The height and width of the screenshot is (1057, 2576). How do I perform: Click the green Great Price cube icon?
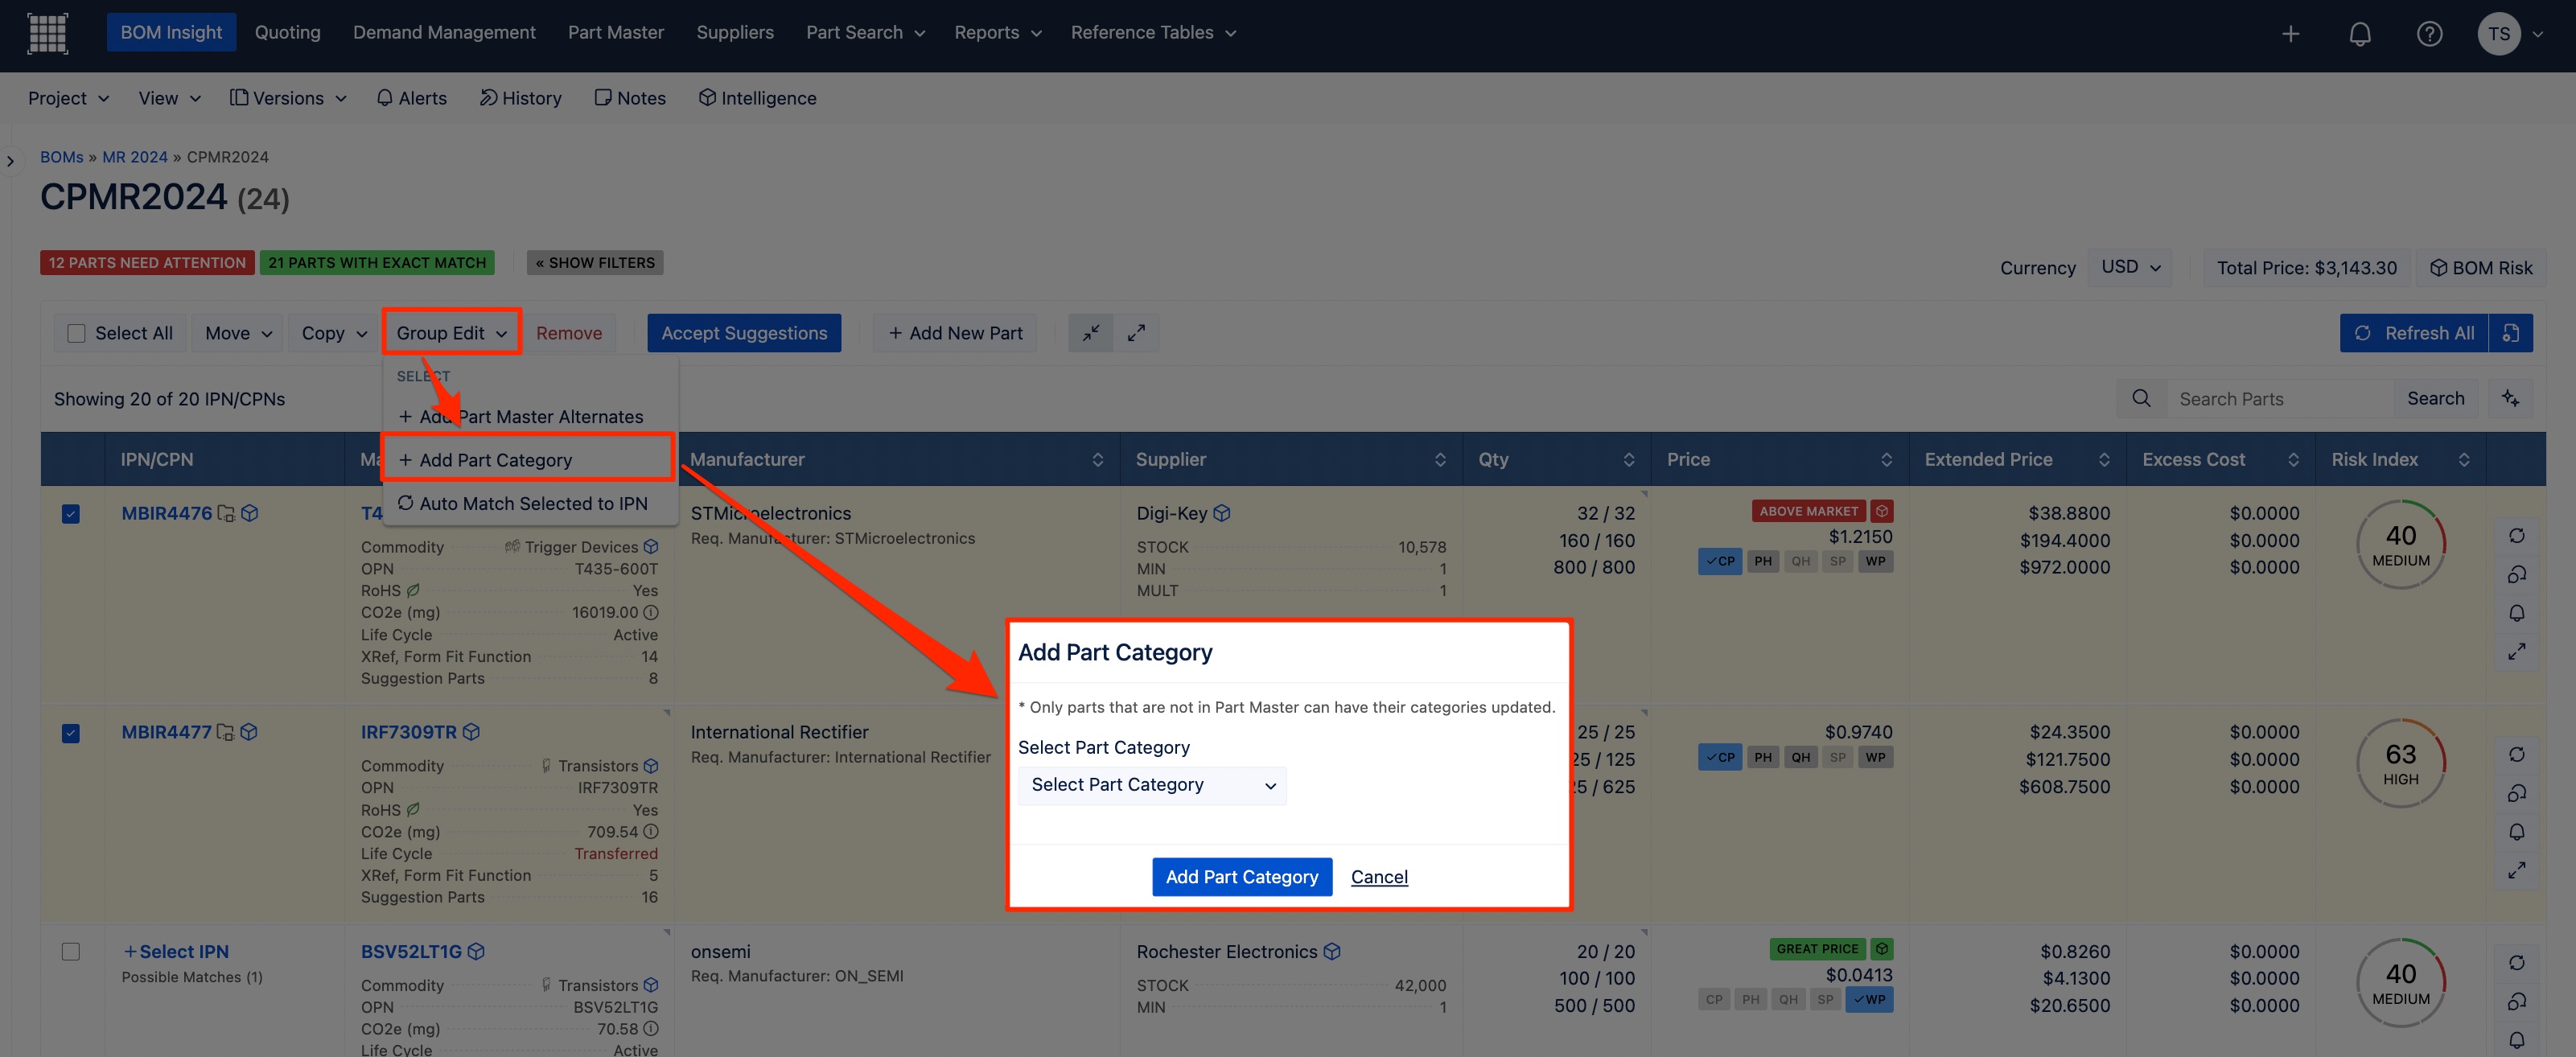click(1882, 948)
